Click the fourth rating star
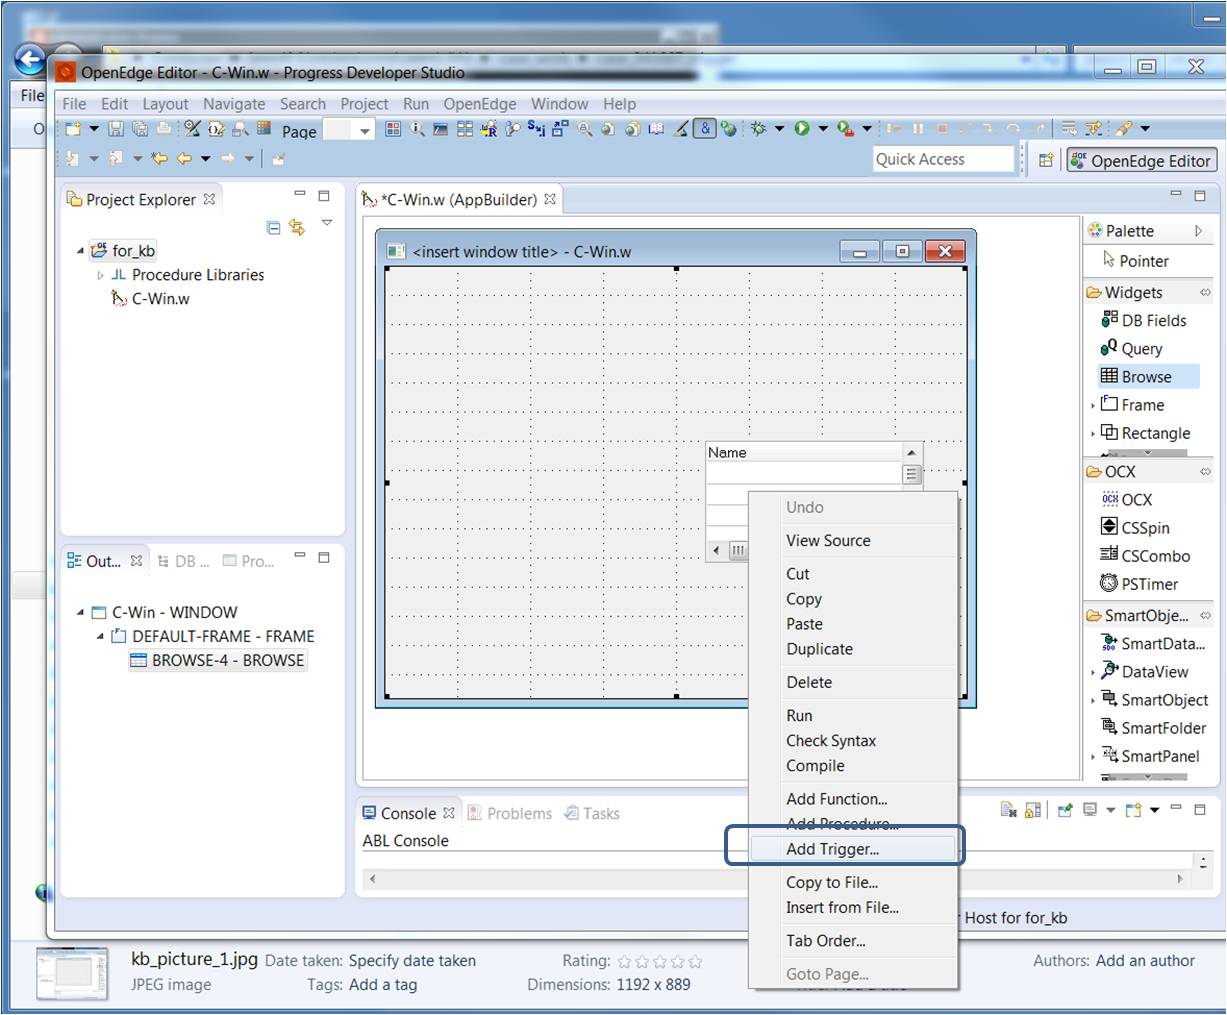The width and height of the screenshot is (1227, 1015). tap(676, 960)
